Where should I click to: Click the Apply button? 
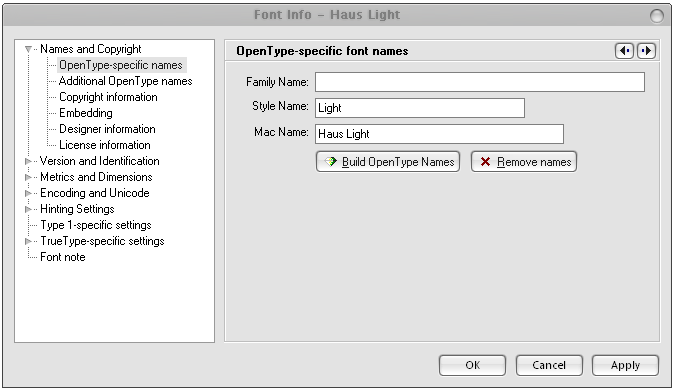(625, 365)
